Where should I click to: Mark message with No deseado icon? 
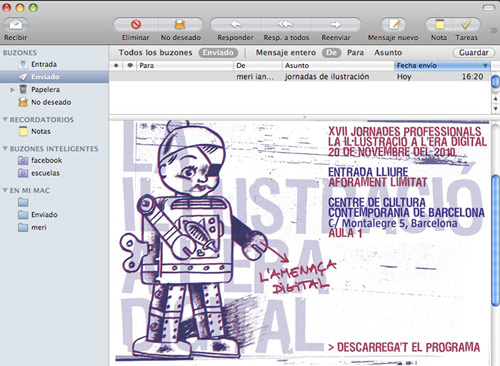tap(180, 24)
